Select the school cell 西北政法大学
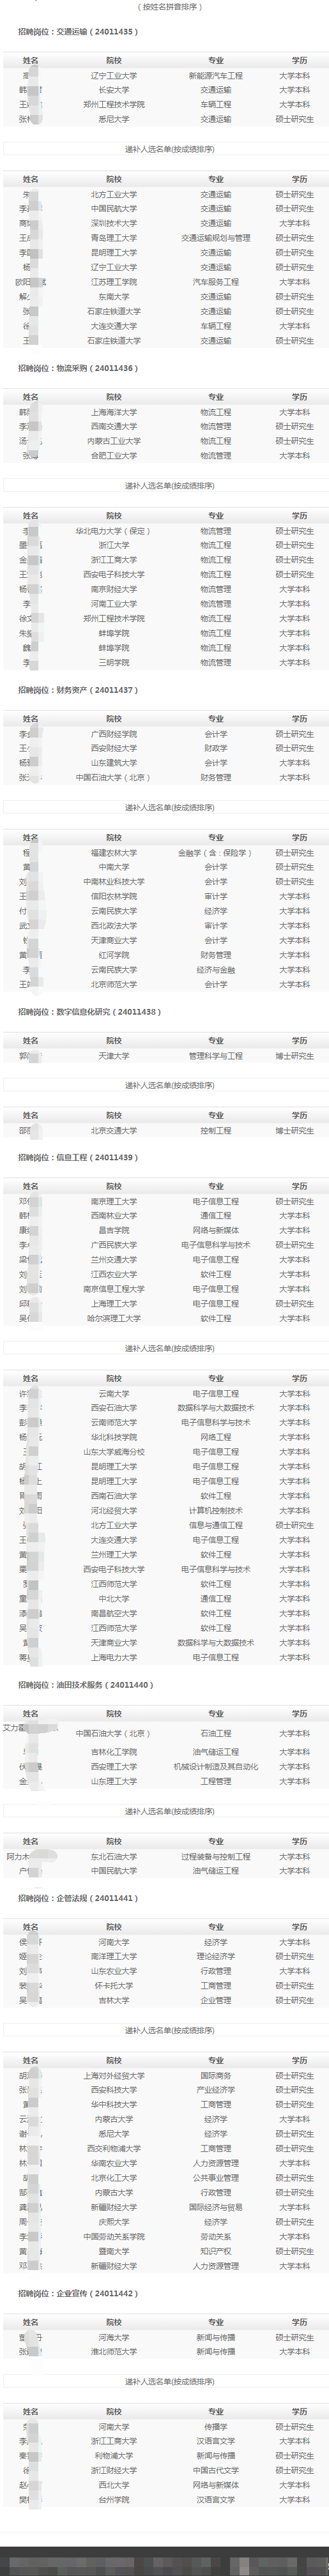The width and height of the screenshot is (329, 2576). (114, 926)
